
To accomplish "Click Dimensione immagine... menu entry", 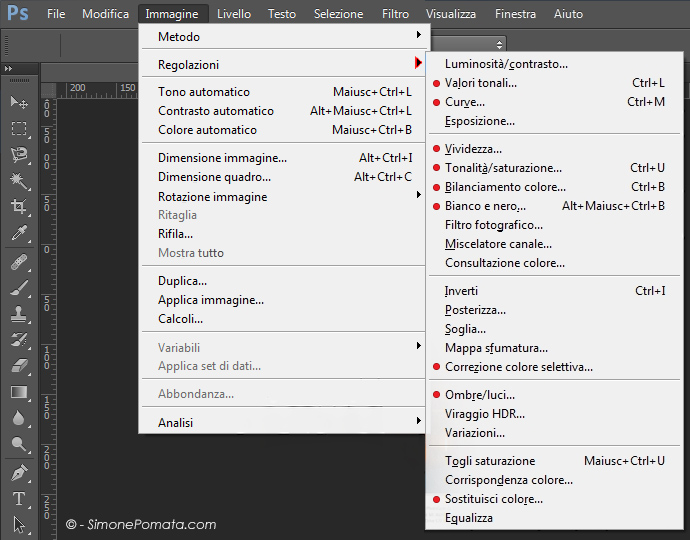I will (x=222, y=158).
